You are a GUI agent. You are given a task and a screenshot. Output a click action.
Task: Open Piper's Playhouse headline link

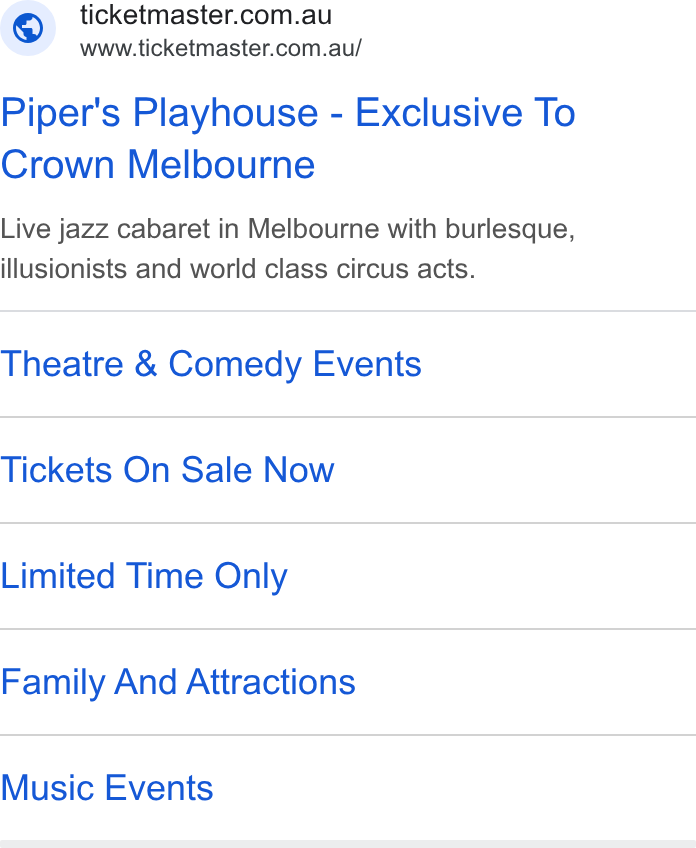tap(288, 138)
